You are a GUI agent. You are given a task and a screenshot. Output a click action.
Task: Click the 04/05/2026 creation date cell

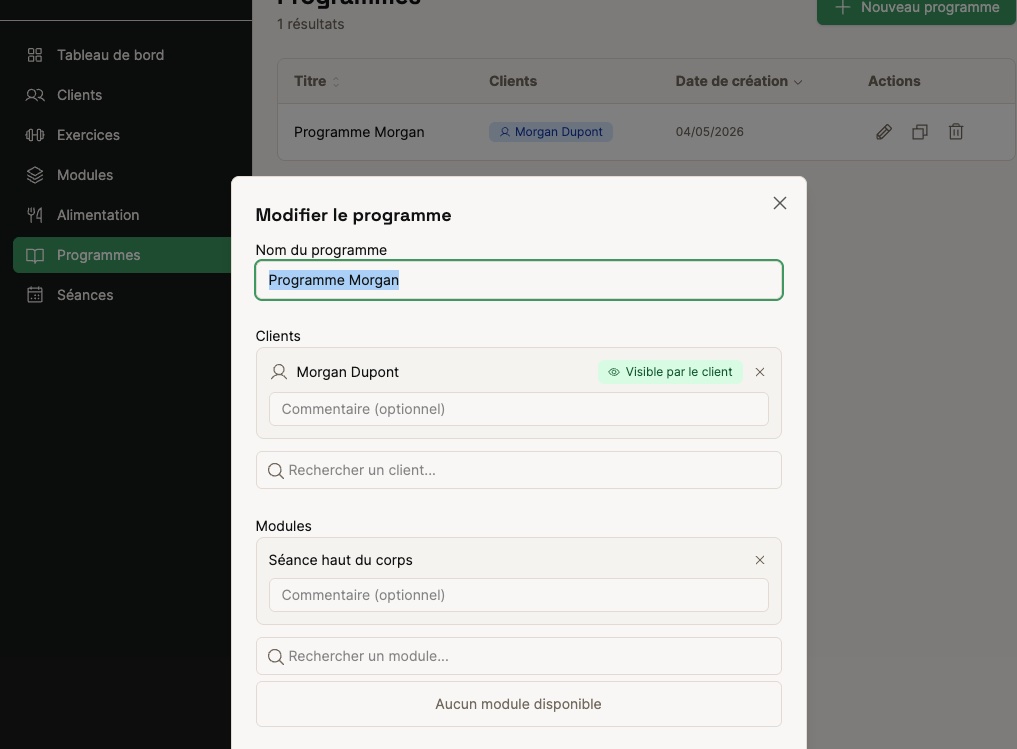(x=710, y=132)
